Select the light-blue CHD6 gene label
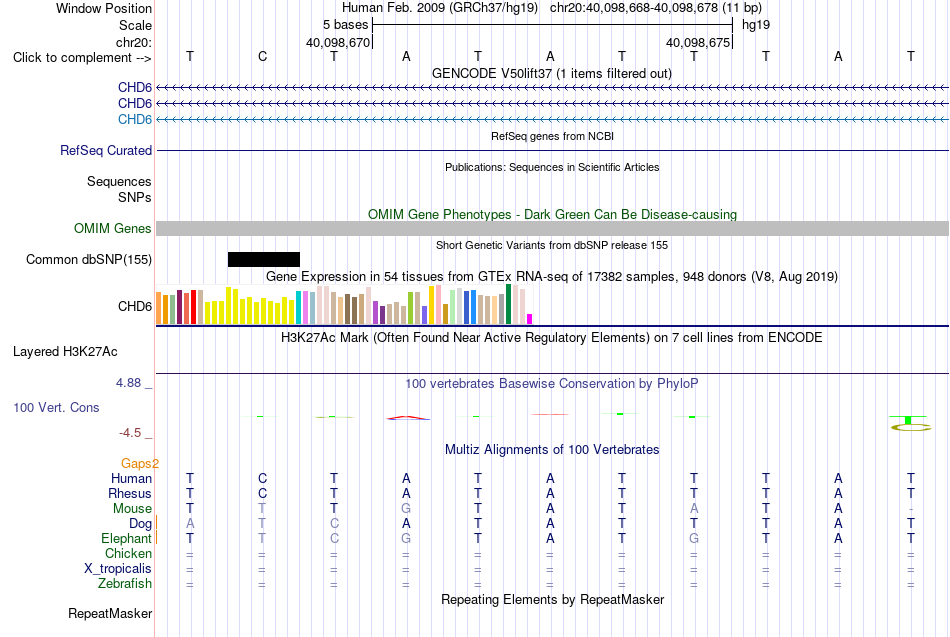 (135, 119)
